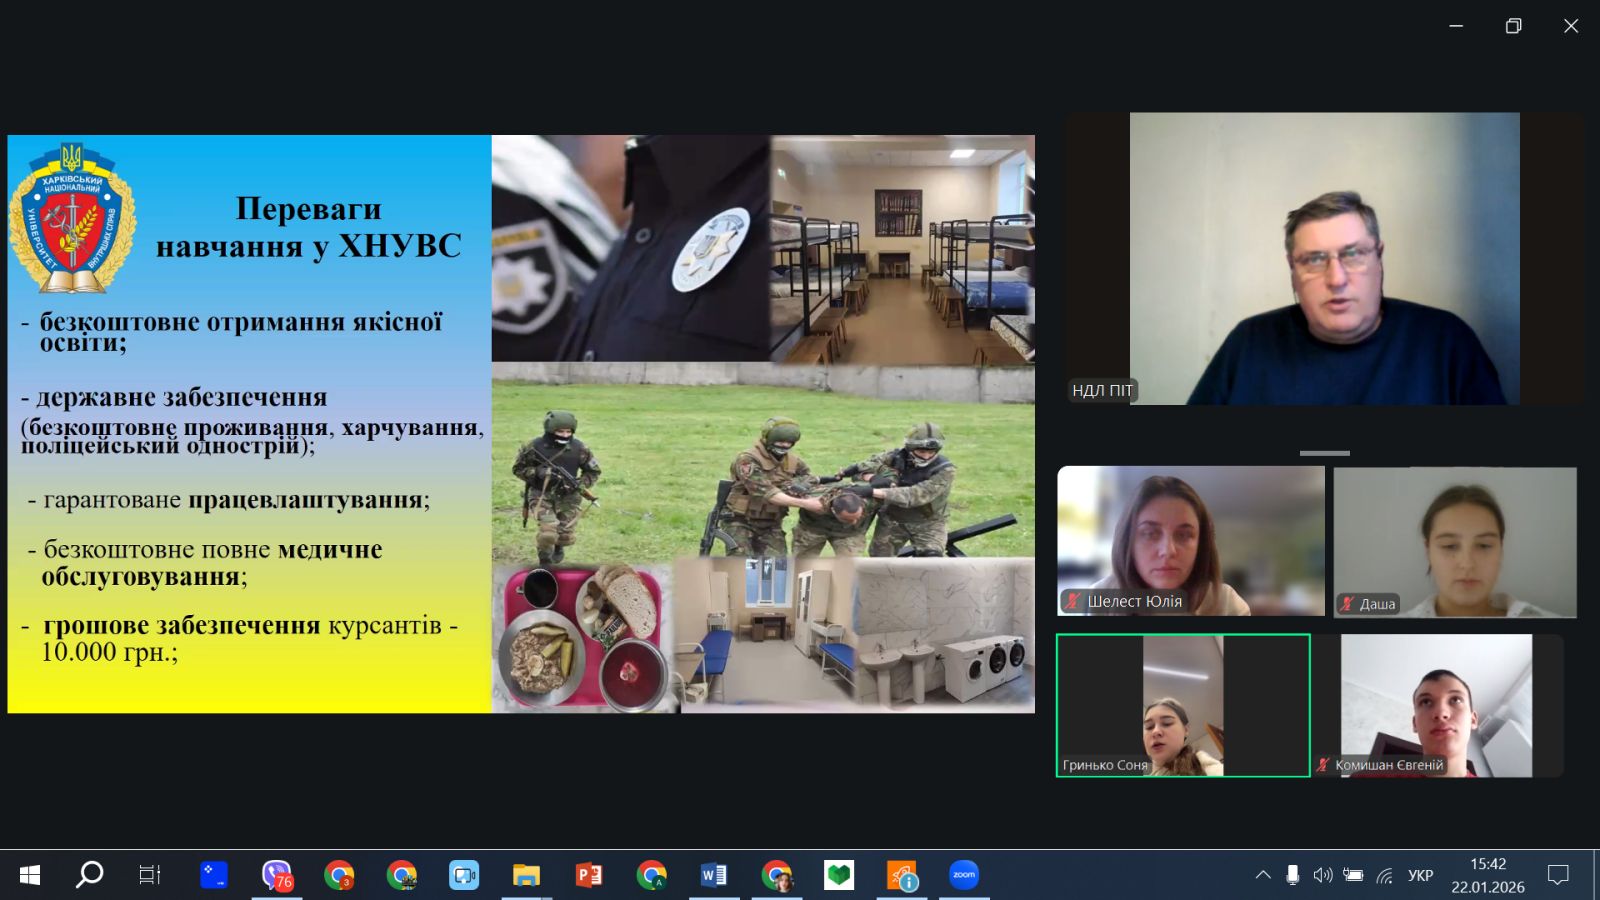Viewport: 1600px width, 900px height.
Task: Open the Zoom app in the taskbar
Action: pyautogui.click(x=963, y=875)
